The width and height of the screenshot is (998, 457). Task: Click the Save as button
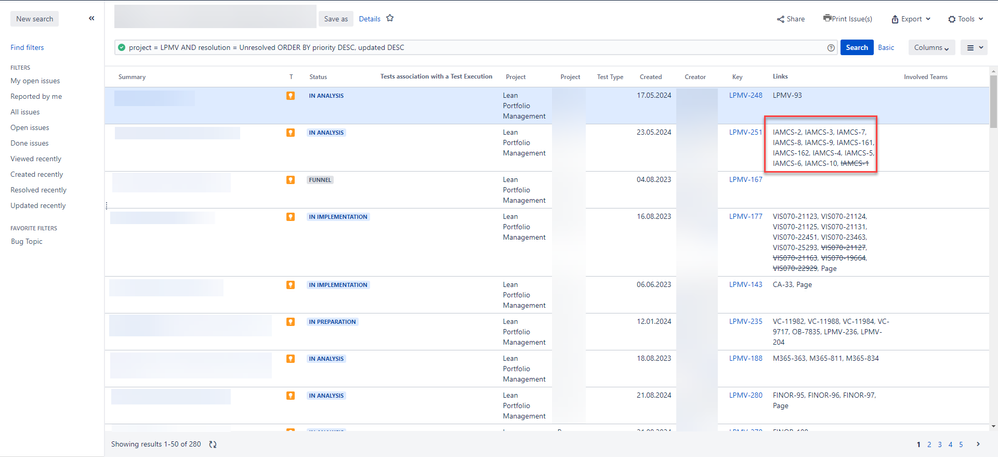335,19
